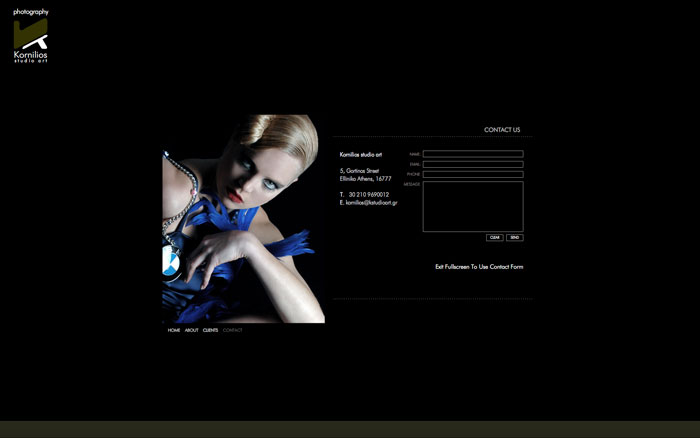The image size is (700, 438).
Task: Click the Ellinikο Athens 16777 address line
Action: point(365,179)
